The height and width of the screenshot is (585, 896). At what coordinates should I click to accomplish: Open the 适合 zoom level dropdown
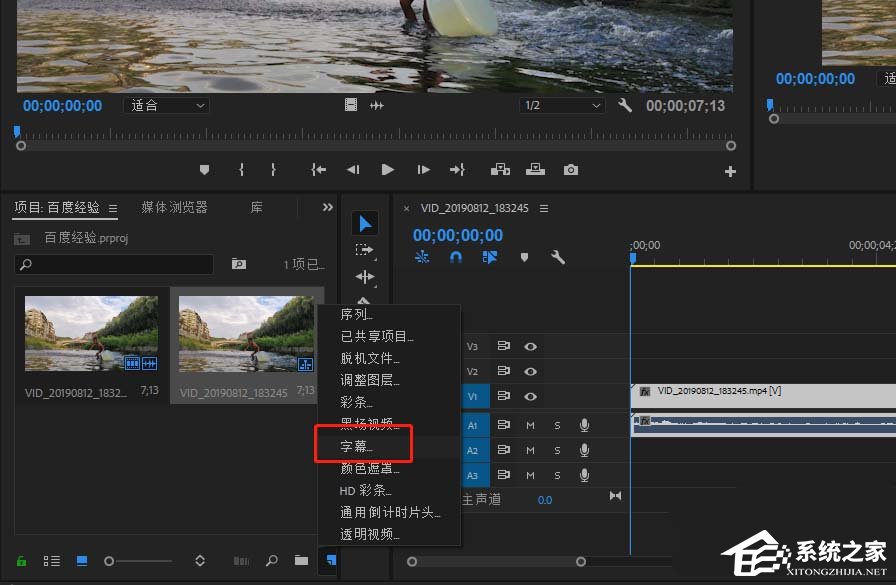(166, 105)
